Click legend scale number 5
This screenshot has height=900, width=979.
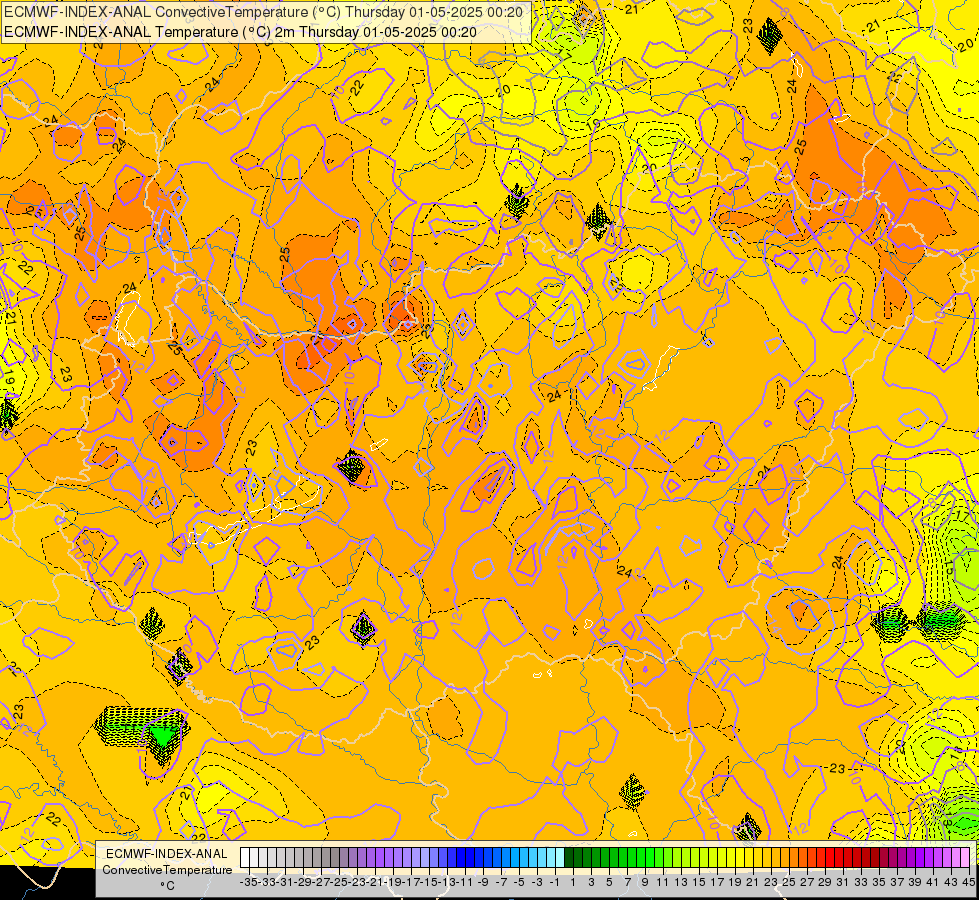609,882
